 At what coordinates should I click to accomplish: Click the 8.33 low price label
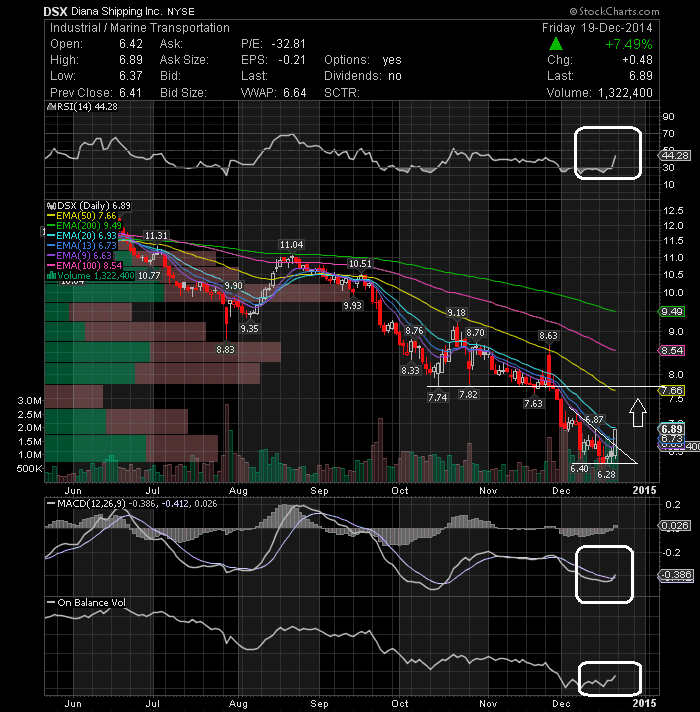click(x=410, y=371)
